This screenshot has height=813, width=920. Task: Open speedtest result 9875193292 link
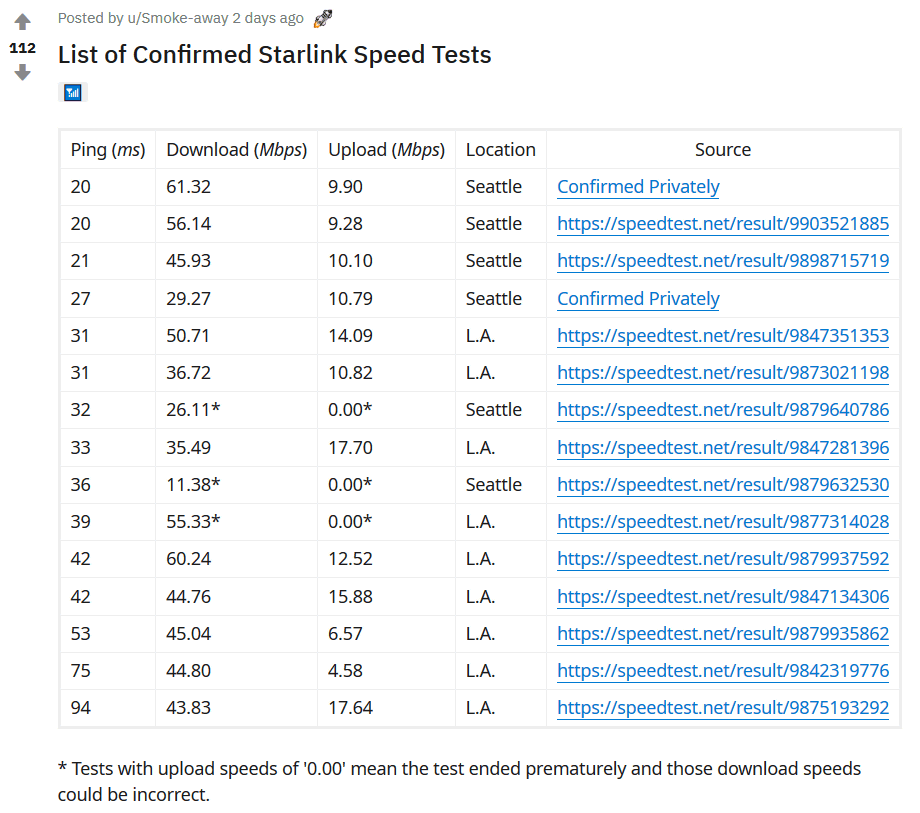point(722,708)
